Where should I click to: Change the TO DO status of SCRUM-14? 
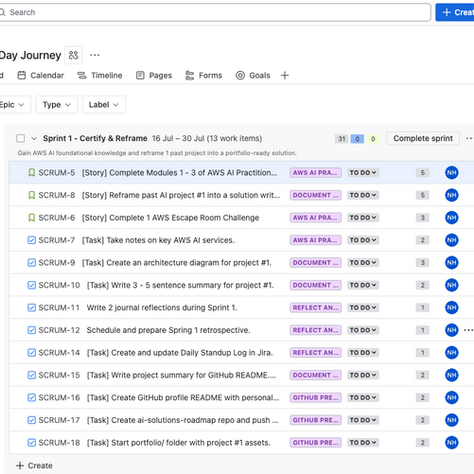363,353
